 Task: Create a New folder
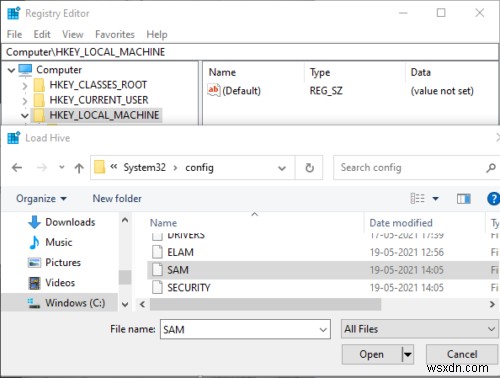point(117,199)
